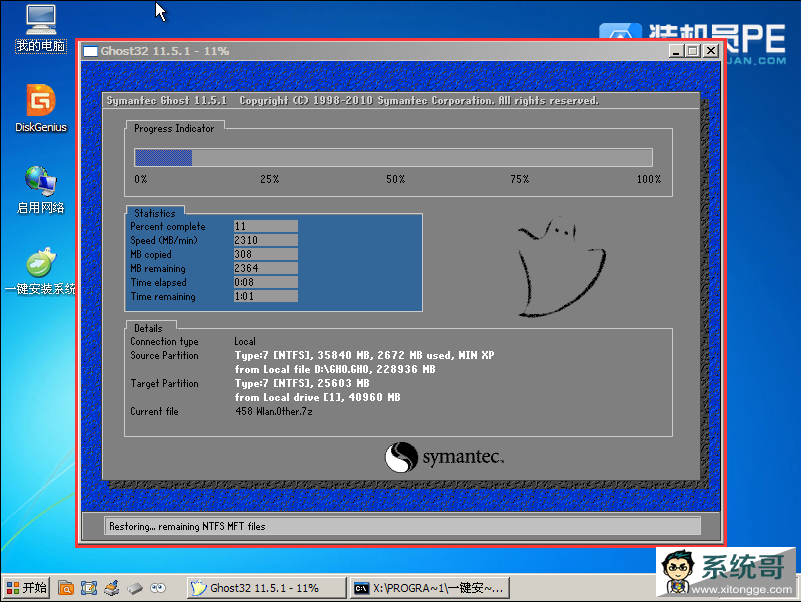801x602 pixels.
Task: Click the Symantec logo
Action: (444, 457)
